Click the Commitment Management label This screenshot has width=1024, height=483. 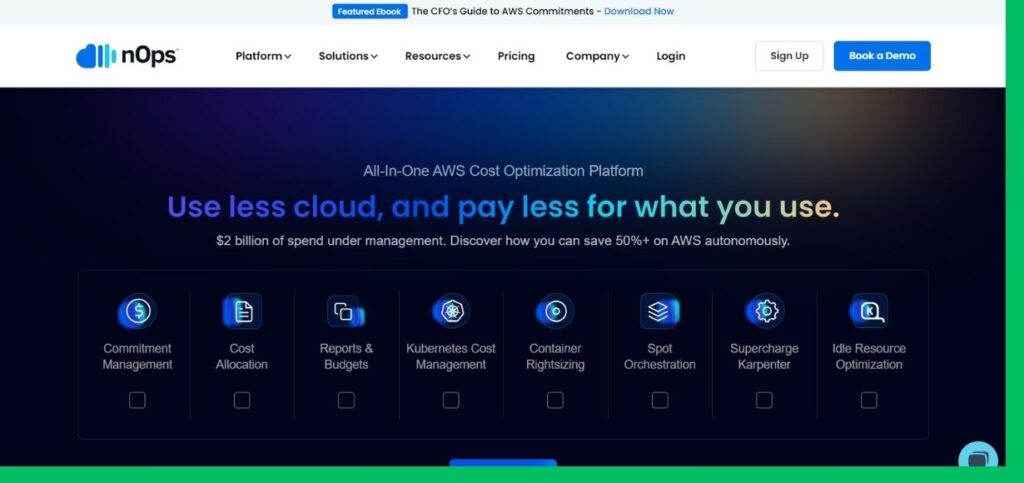click(137, 356)
